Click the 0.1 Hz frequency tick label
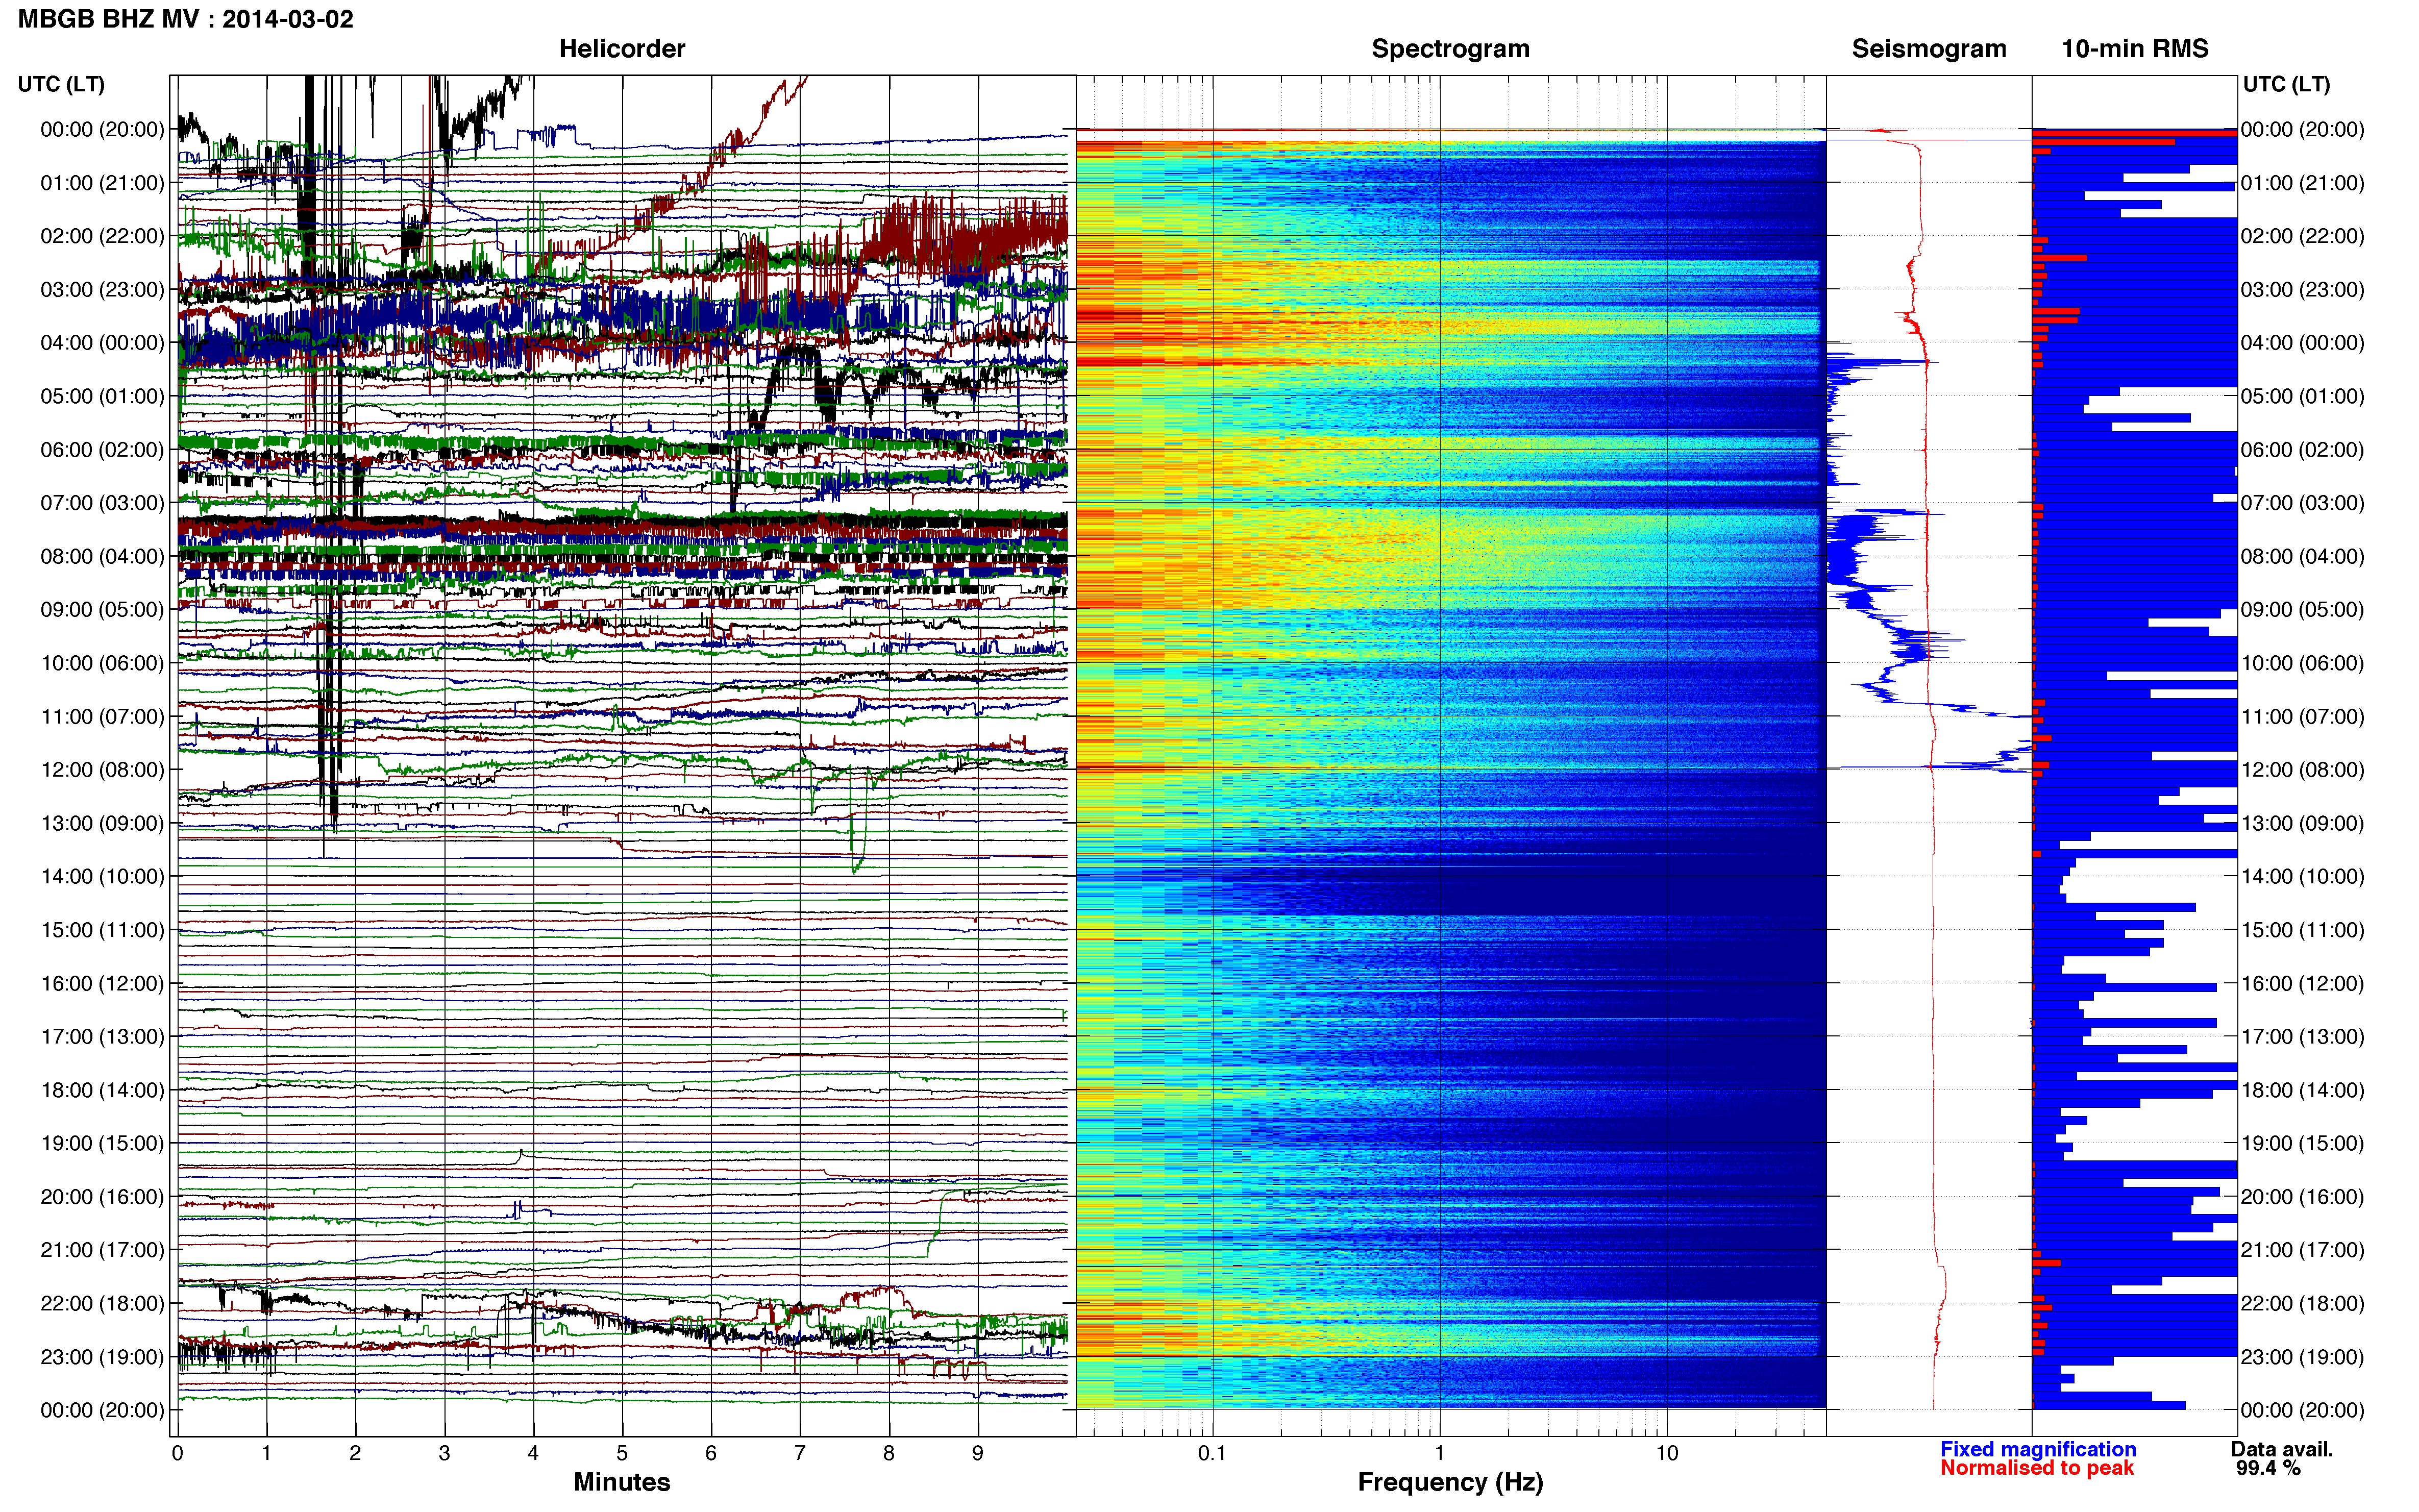Image resolution: width=2419 pixels, height=1512 pixels. coord(1212,1453)
